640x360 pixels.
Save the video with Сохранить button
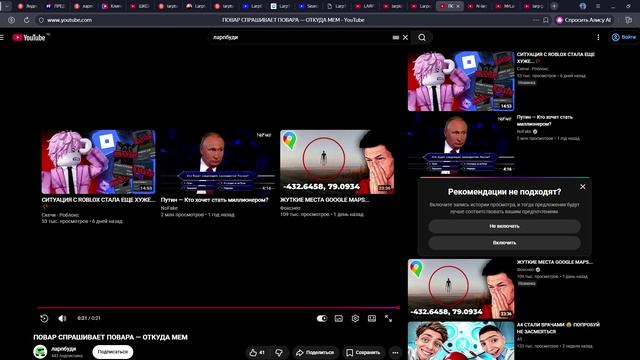[363, 352]
